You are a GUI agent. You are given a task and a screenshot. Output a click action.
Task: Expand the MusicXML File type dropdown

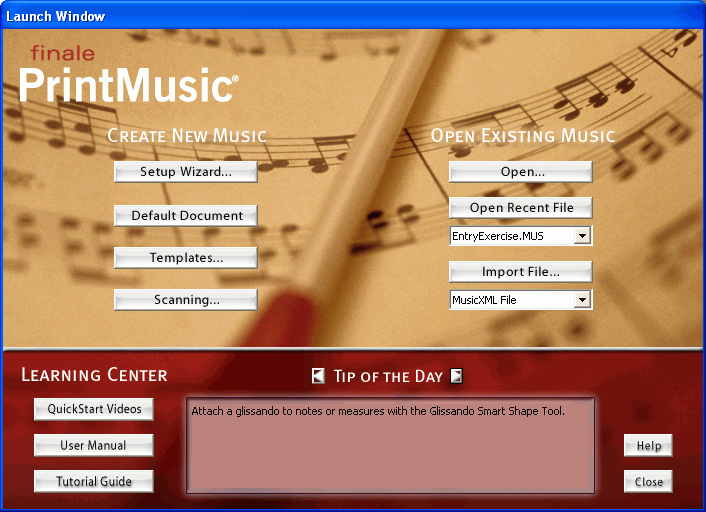[x=582, y=299]
